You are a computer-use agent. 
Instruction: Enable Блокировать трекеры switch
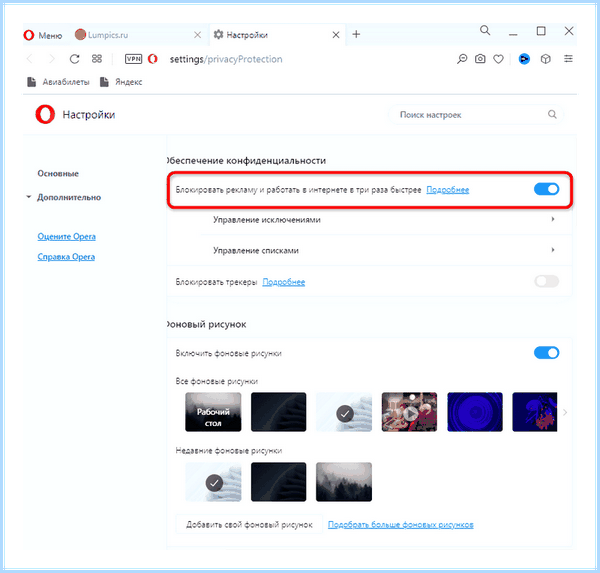546,281
